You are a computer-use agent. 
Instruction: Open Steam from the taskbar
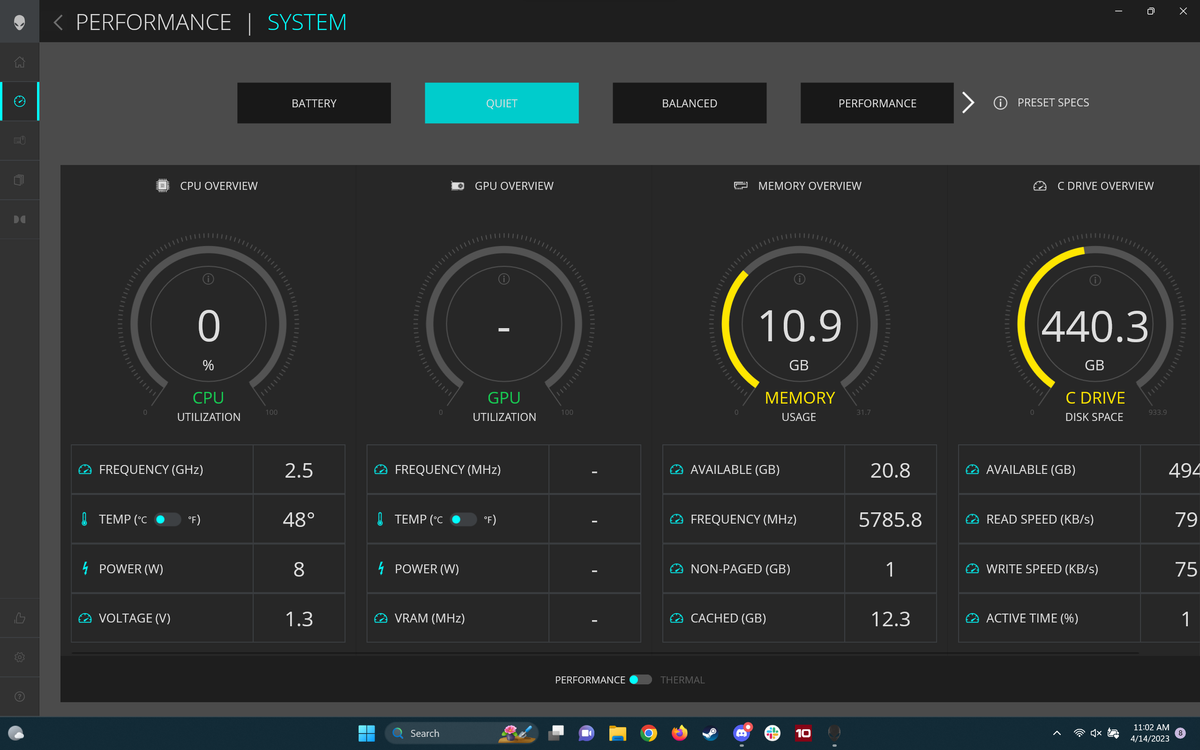710,733
